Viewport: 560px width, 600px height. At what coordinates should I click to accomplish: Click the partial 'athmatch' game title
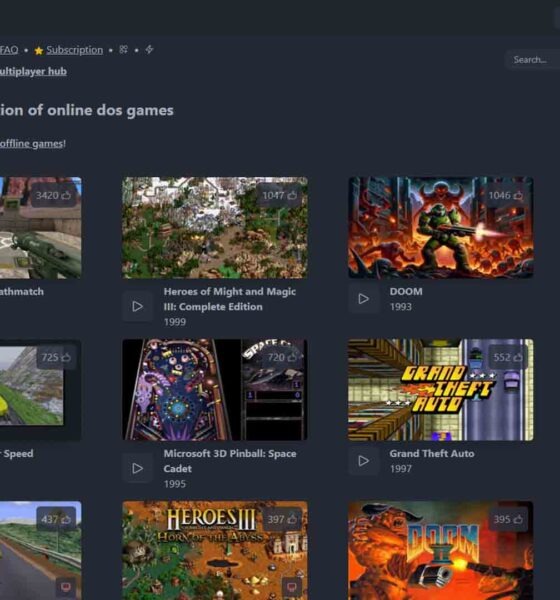tap(22, 292)
